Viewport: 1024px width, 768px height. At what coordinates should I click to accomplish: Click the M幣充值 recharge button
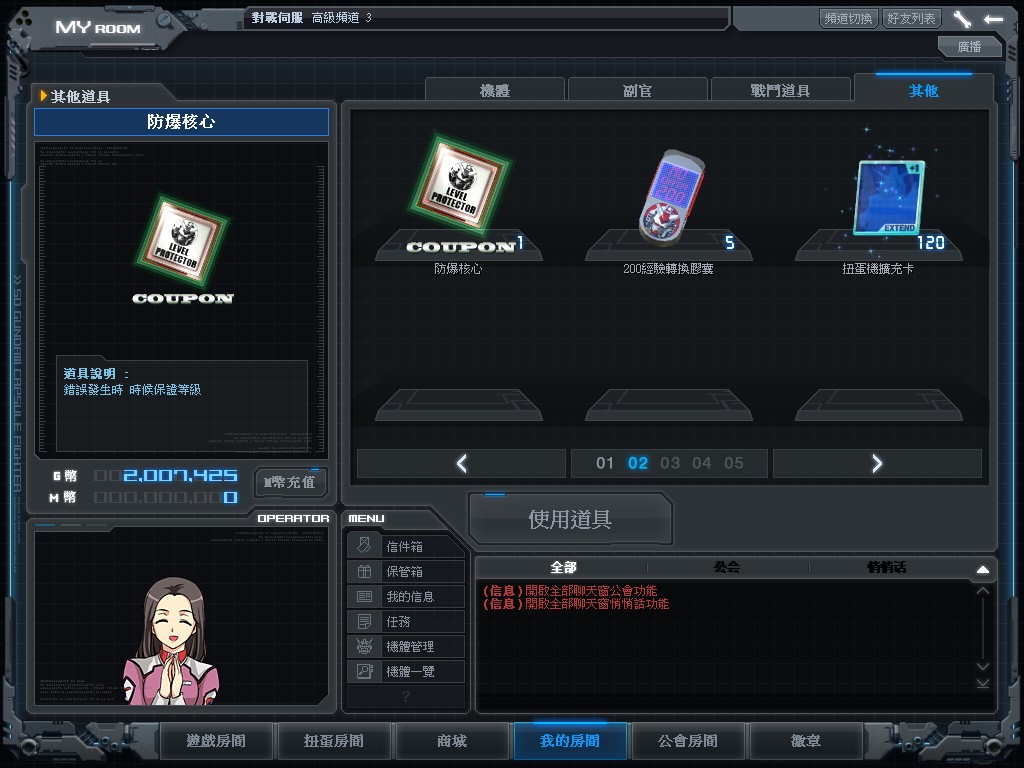point(290,482)
